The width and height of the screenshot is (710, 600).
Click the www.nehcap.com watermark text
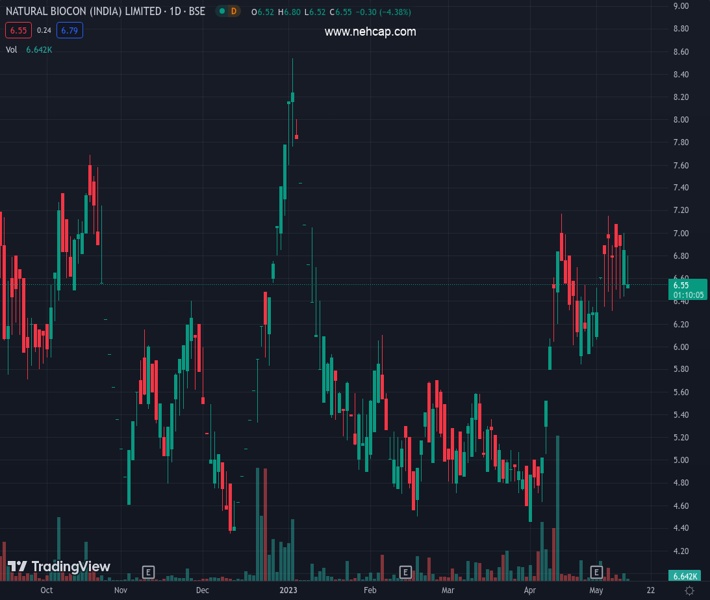tap(370, 32)
